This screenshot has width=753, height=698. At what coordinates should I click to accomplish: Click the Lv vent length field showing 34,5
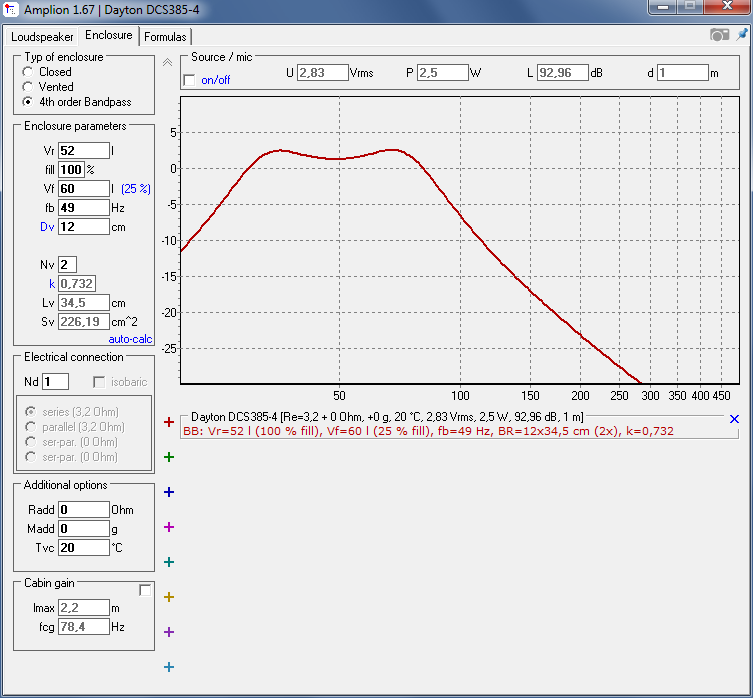tap(84, 303)
